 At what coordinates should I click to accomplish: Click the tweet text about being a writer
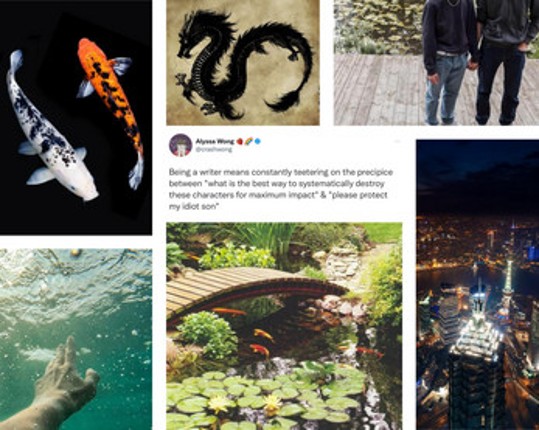coord(281,189)
